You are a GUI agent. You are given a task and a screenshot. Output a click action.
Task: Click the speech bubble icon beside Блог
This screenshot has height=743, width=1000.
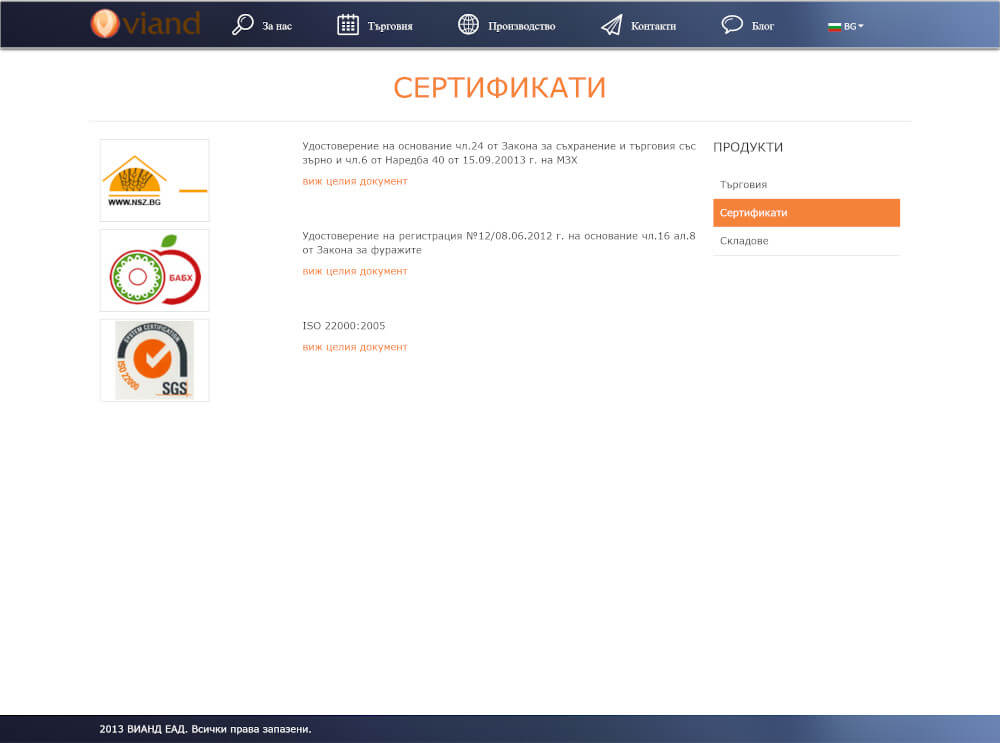732,25
